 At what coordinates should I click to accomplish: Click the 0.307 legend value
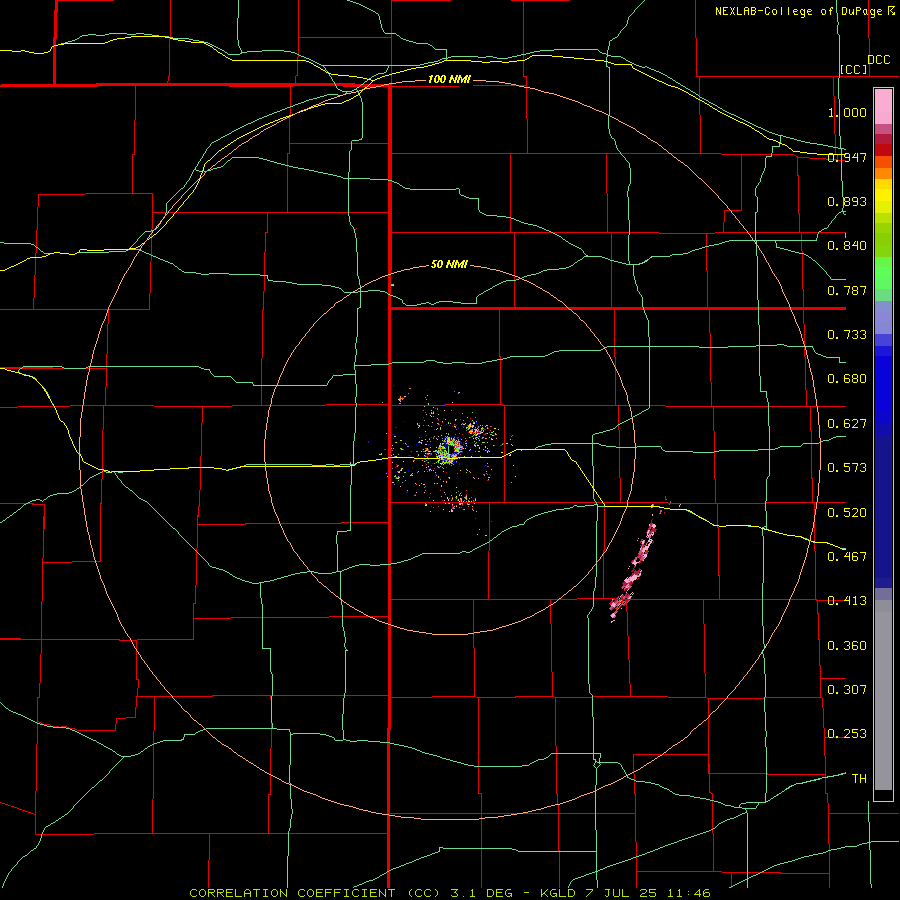point(847,689)
